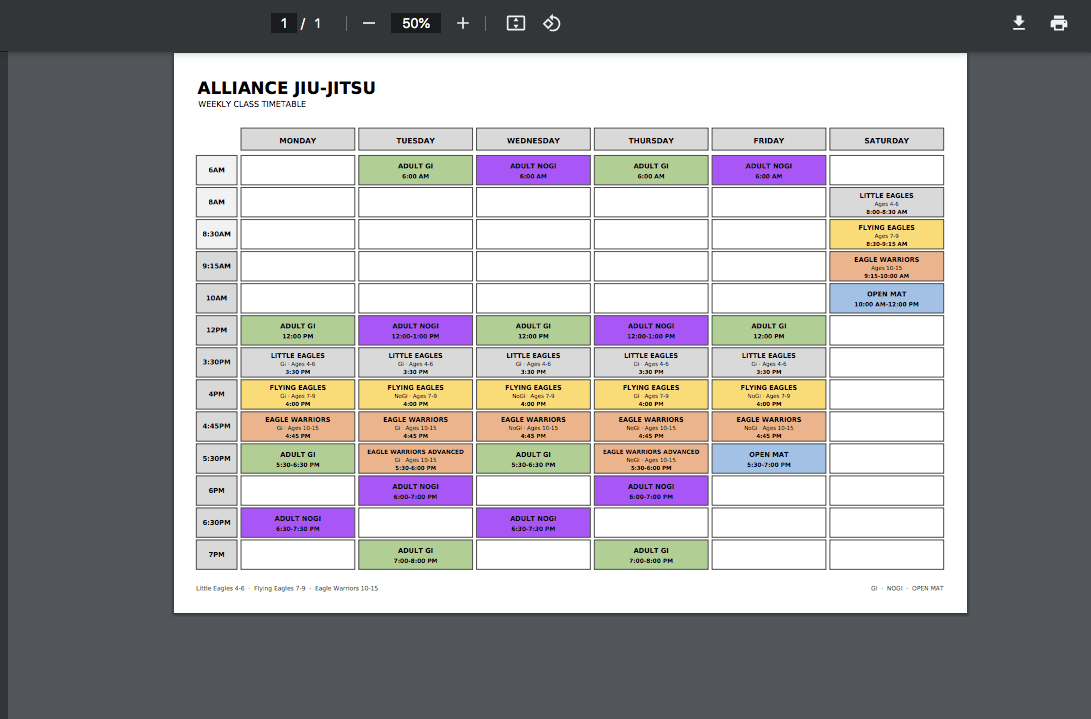The image size is (1091, 719).
Task: Click the 3:30PM row label
Action: [x=216, y=362]
